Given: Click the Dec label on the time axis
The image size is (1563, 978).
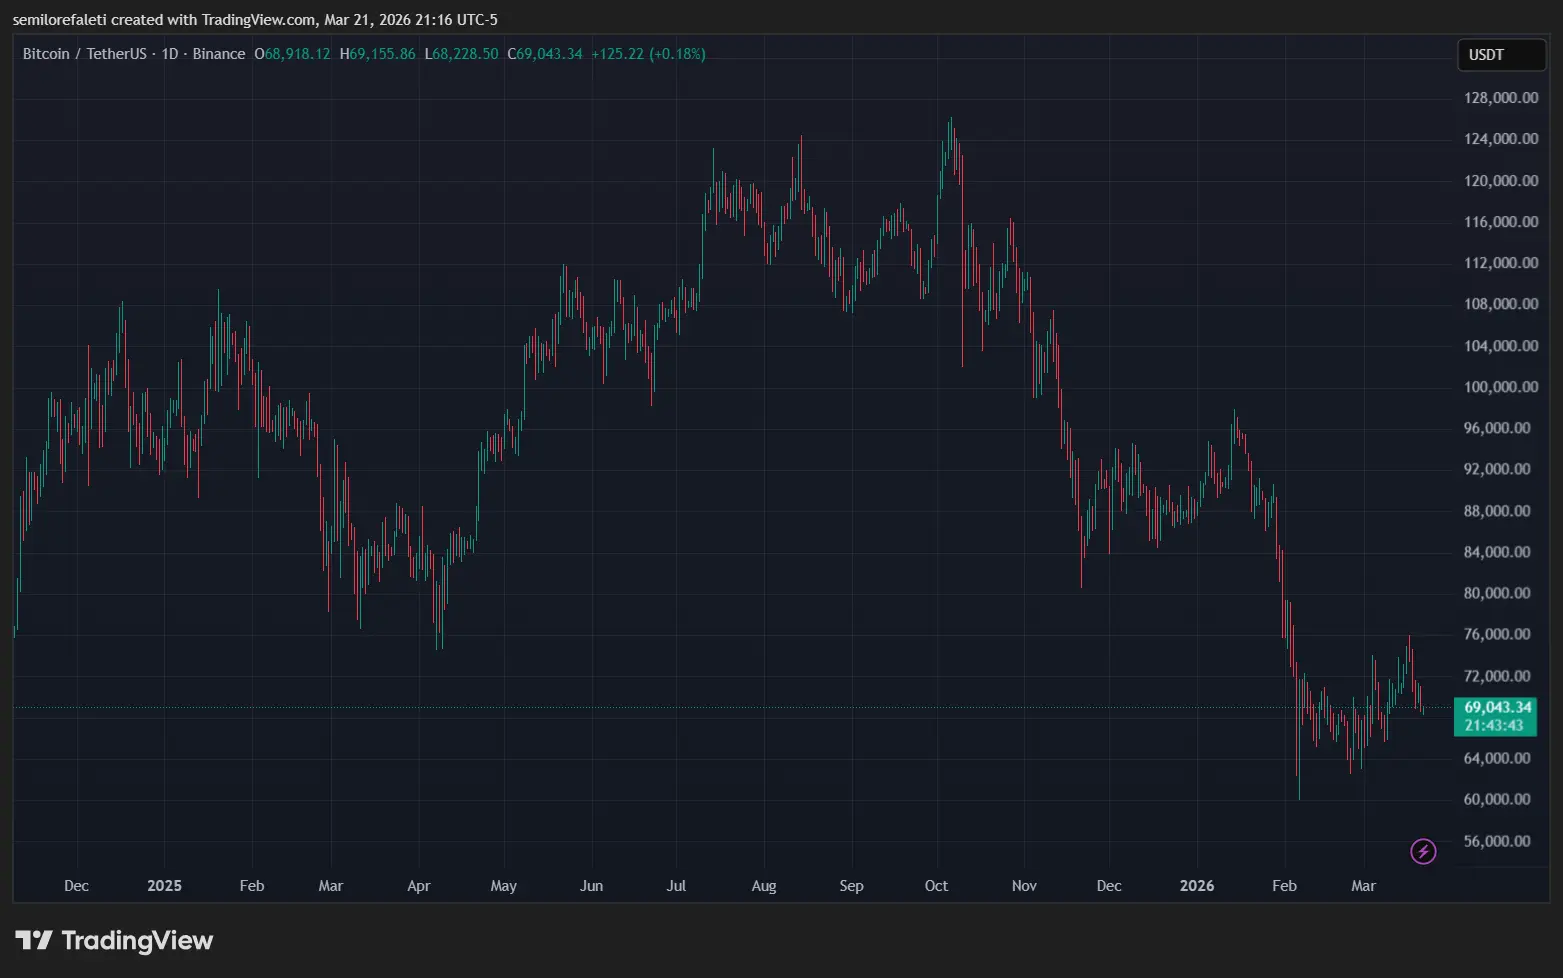Looking at the screenshot, I should pyautogui.click(x=76, y=886).
